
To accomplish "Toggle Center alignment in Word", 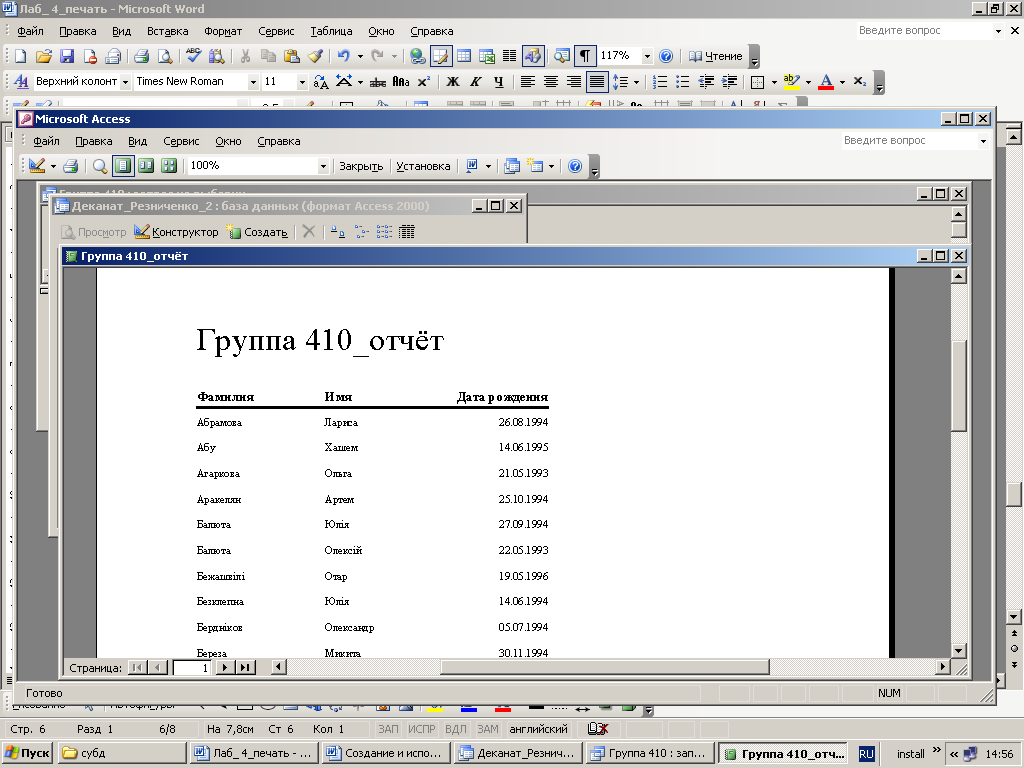I will 551,82.
